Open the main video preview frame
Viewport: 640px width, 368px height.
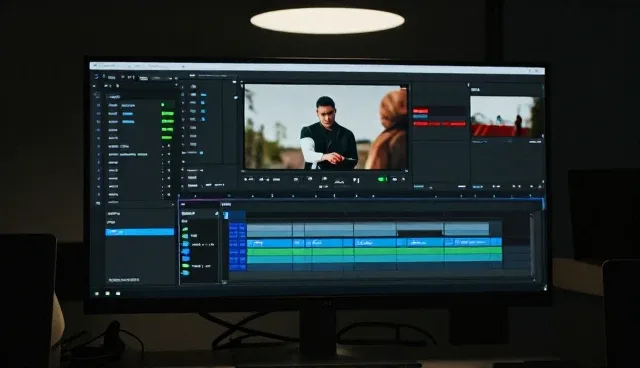[x=326, y=127]
